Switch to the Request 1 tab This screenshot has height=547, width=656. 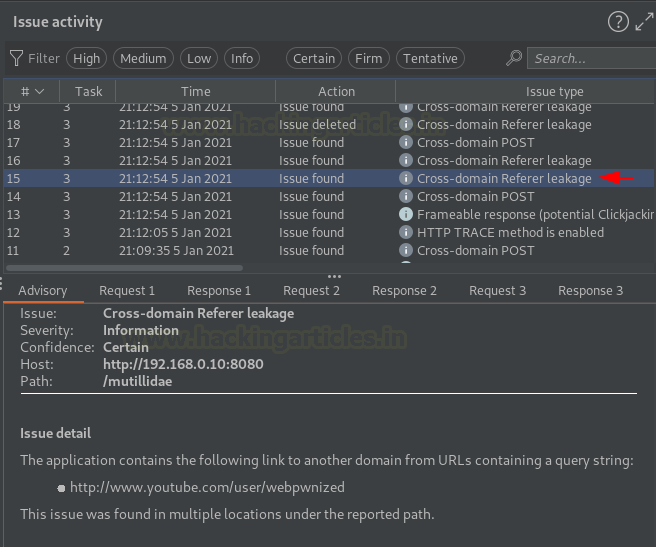pyautogui.click(x=127, y=291)
